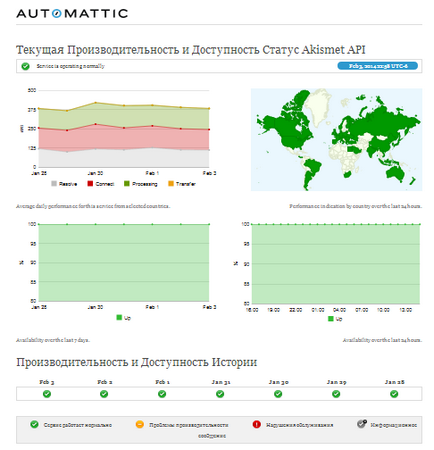
Task: Click the Jan 30 history status checkmark
Action: [x=278, y=394]
